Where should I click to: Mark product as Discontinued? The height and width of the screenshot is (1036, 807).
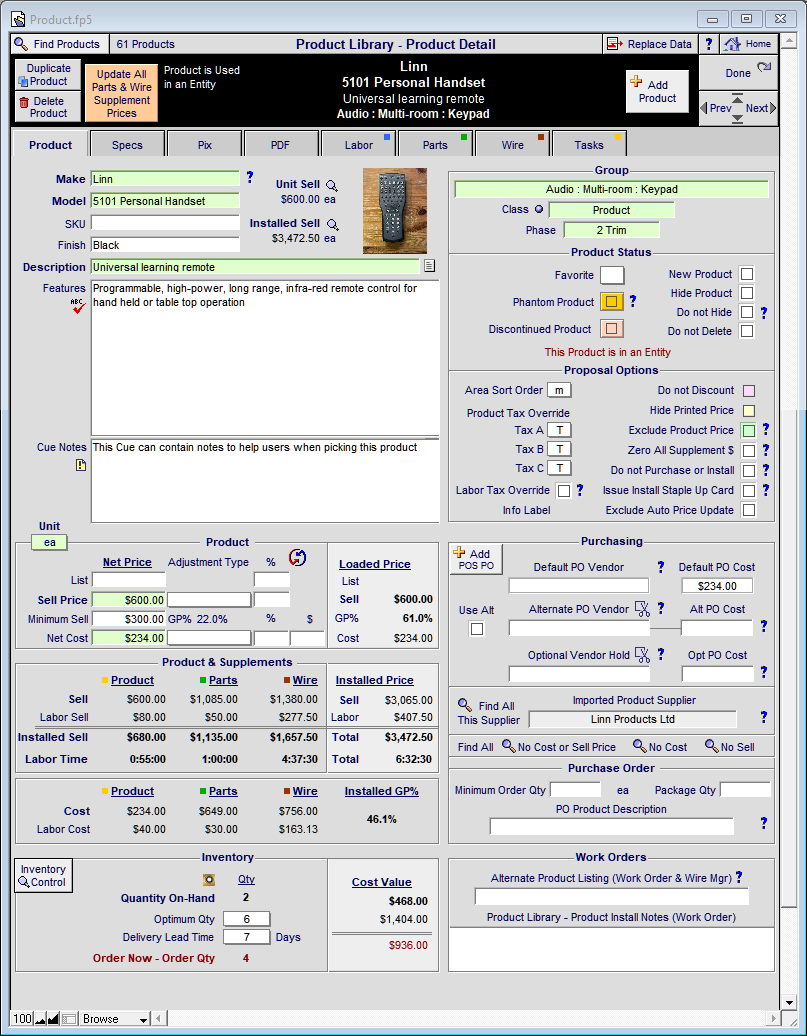pyautogui.click(x=612, y=328)
